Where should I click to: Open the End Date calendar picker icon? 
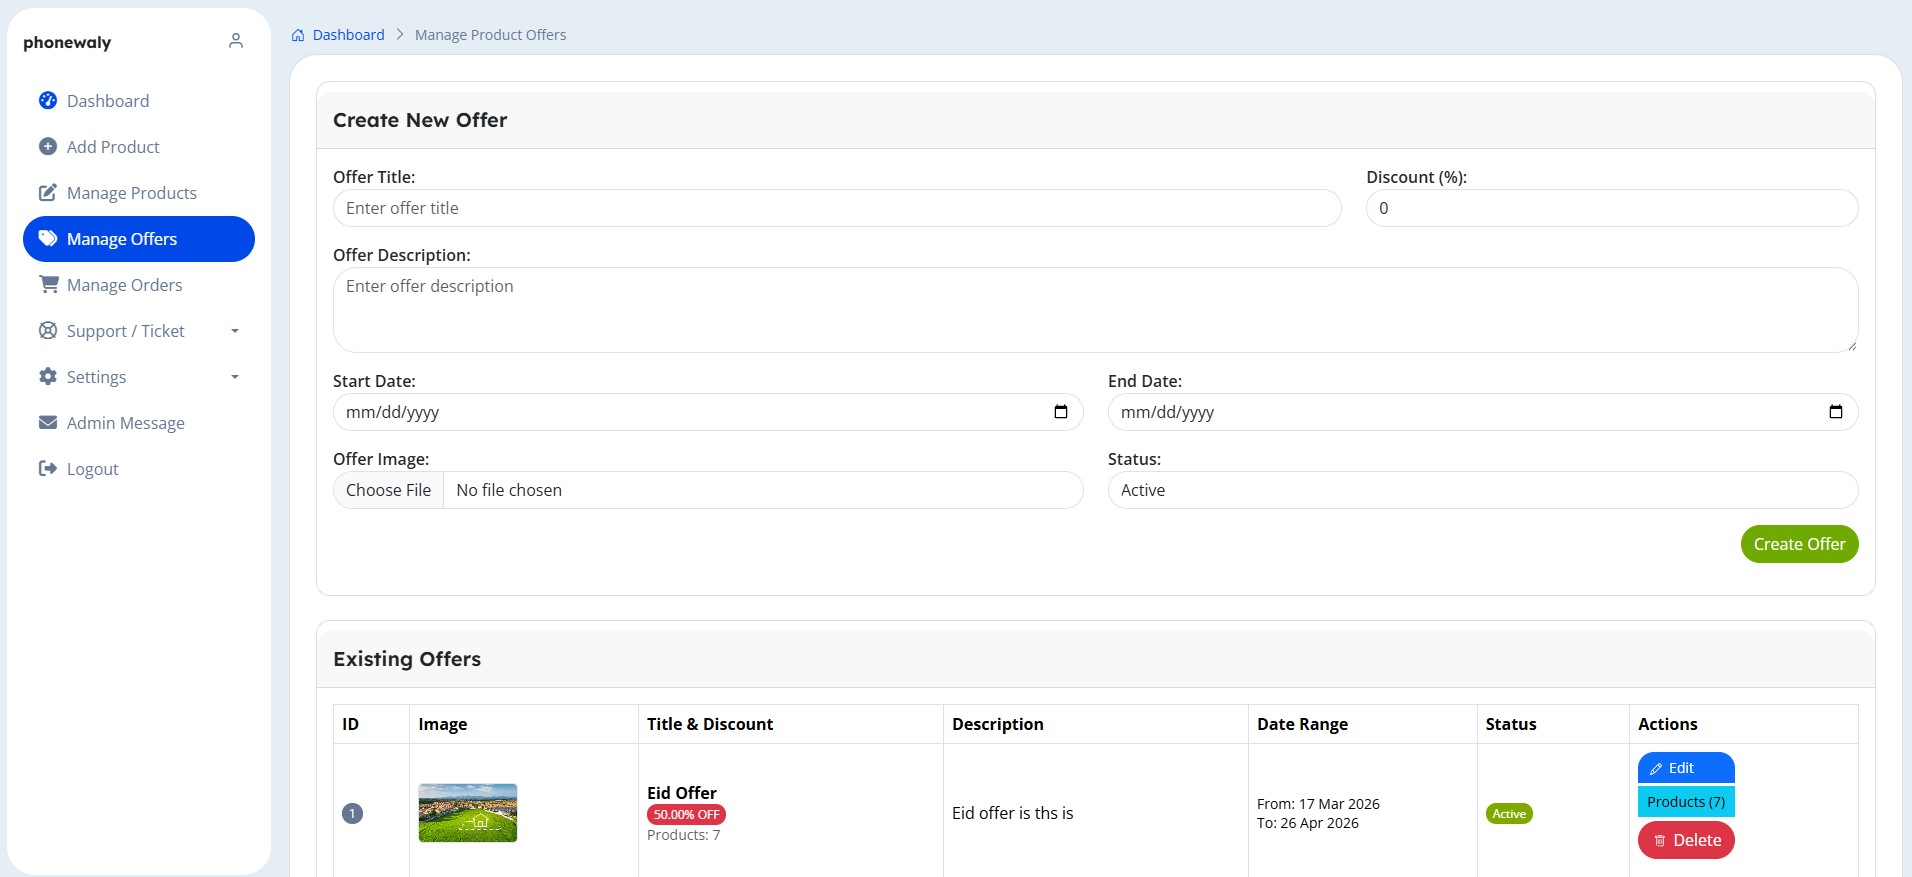(x=1836, y=412)
